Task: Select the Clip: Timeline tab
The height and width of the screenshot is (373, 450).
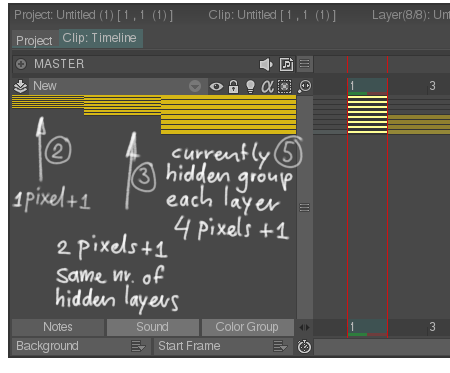Action: click(x=100, y=38)
